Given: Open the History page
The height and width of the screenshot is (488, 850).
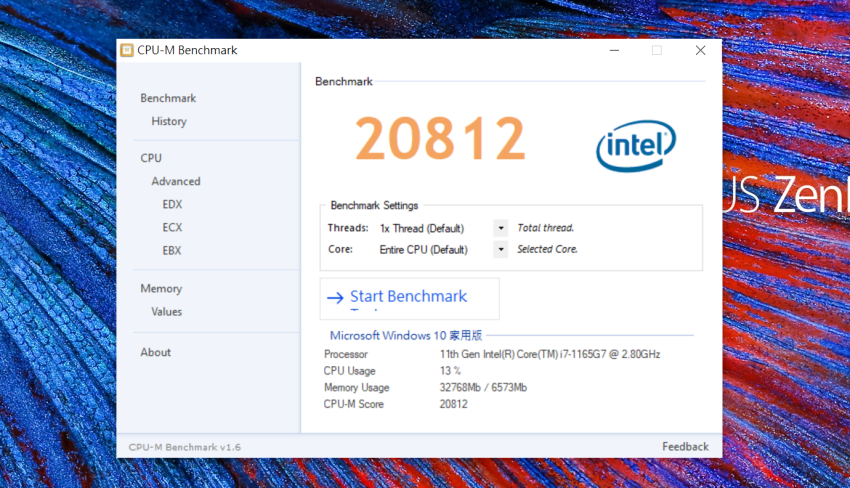Looking at the screenshot, I should pyautogui.click(x=169, y=121).
